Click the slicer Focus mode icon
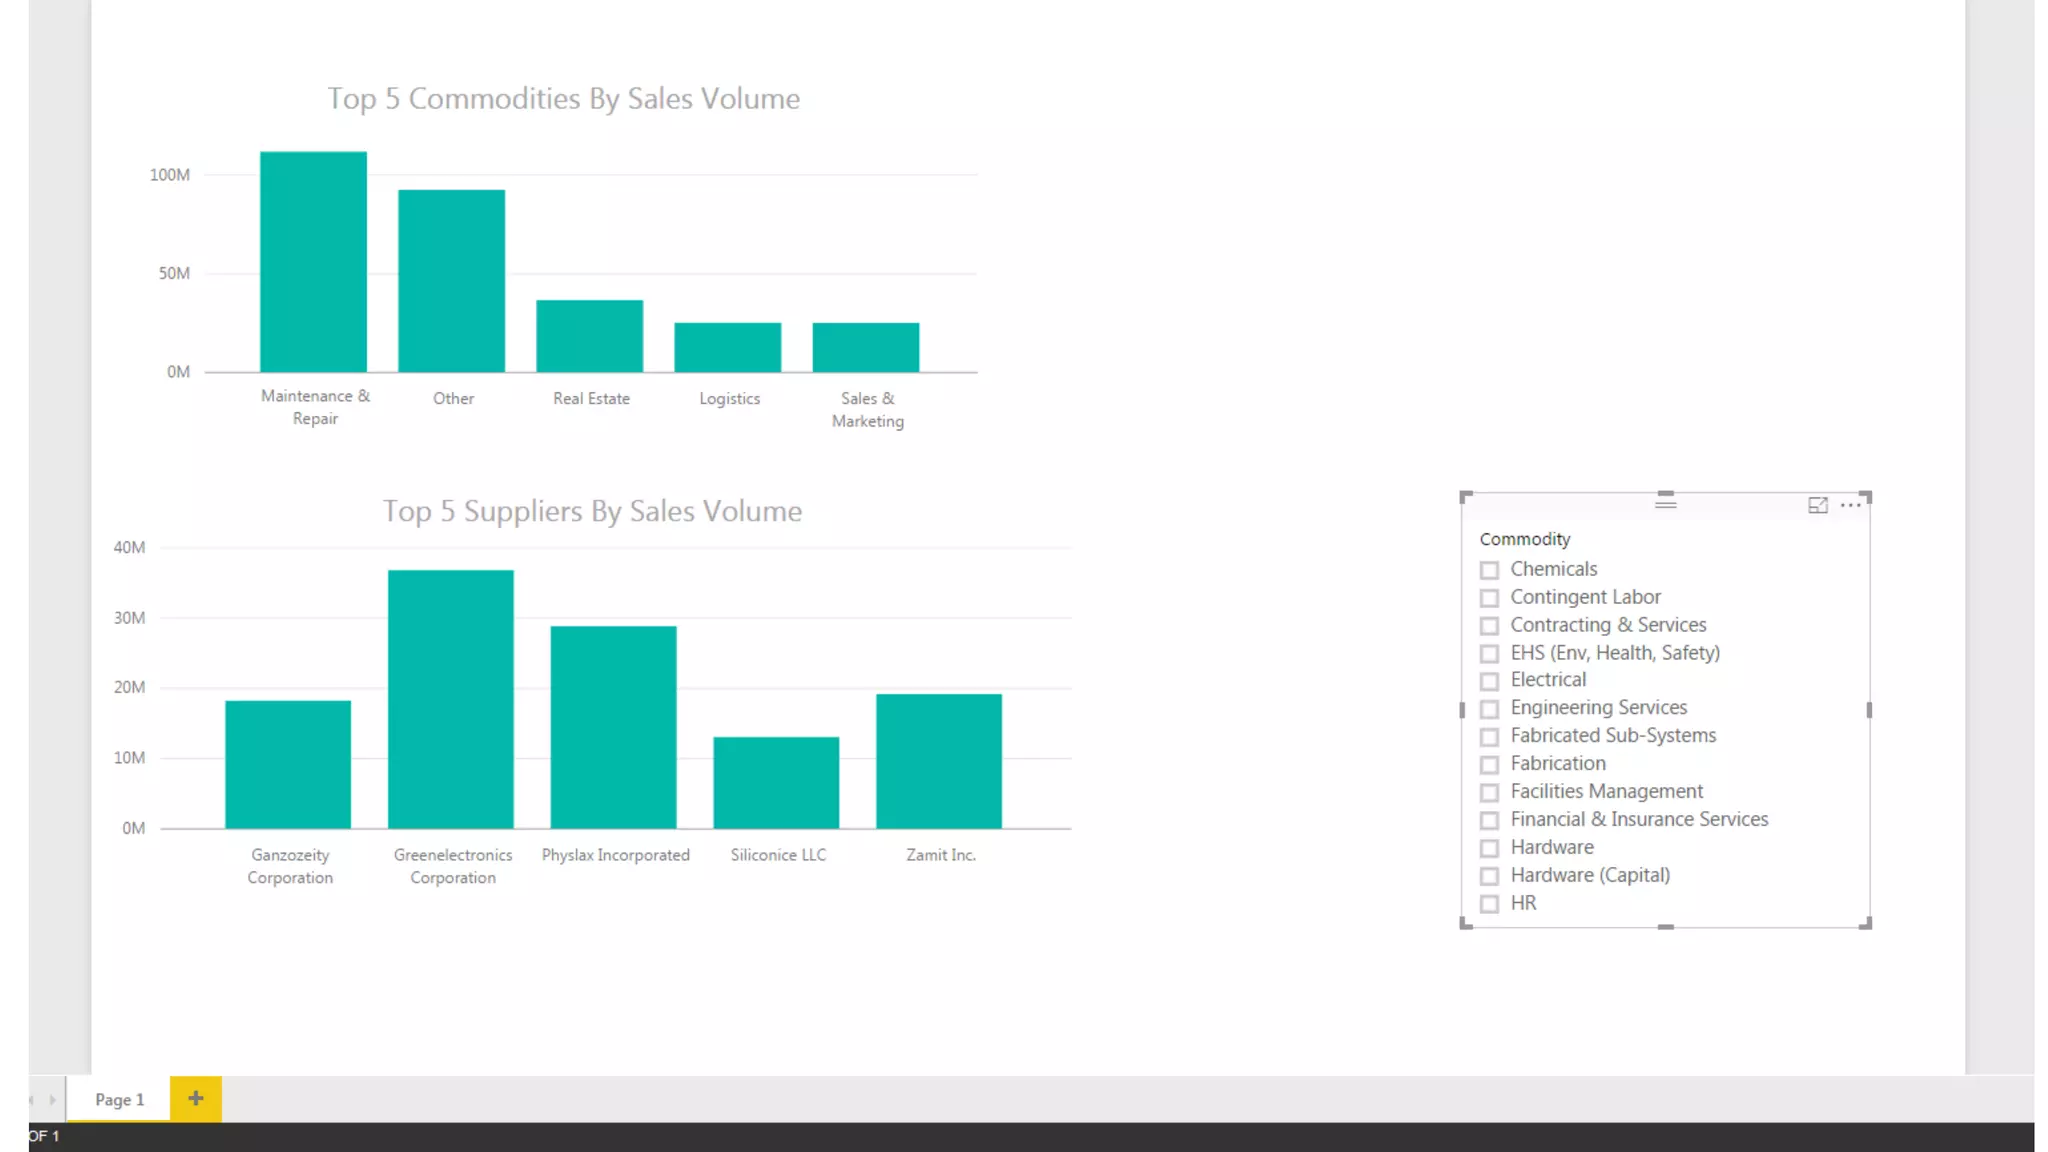Viewport: 2048px width, 1152px height. (1817, 506)
